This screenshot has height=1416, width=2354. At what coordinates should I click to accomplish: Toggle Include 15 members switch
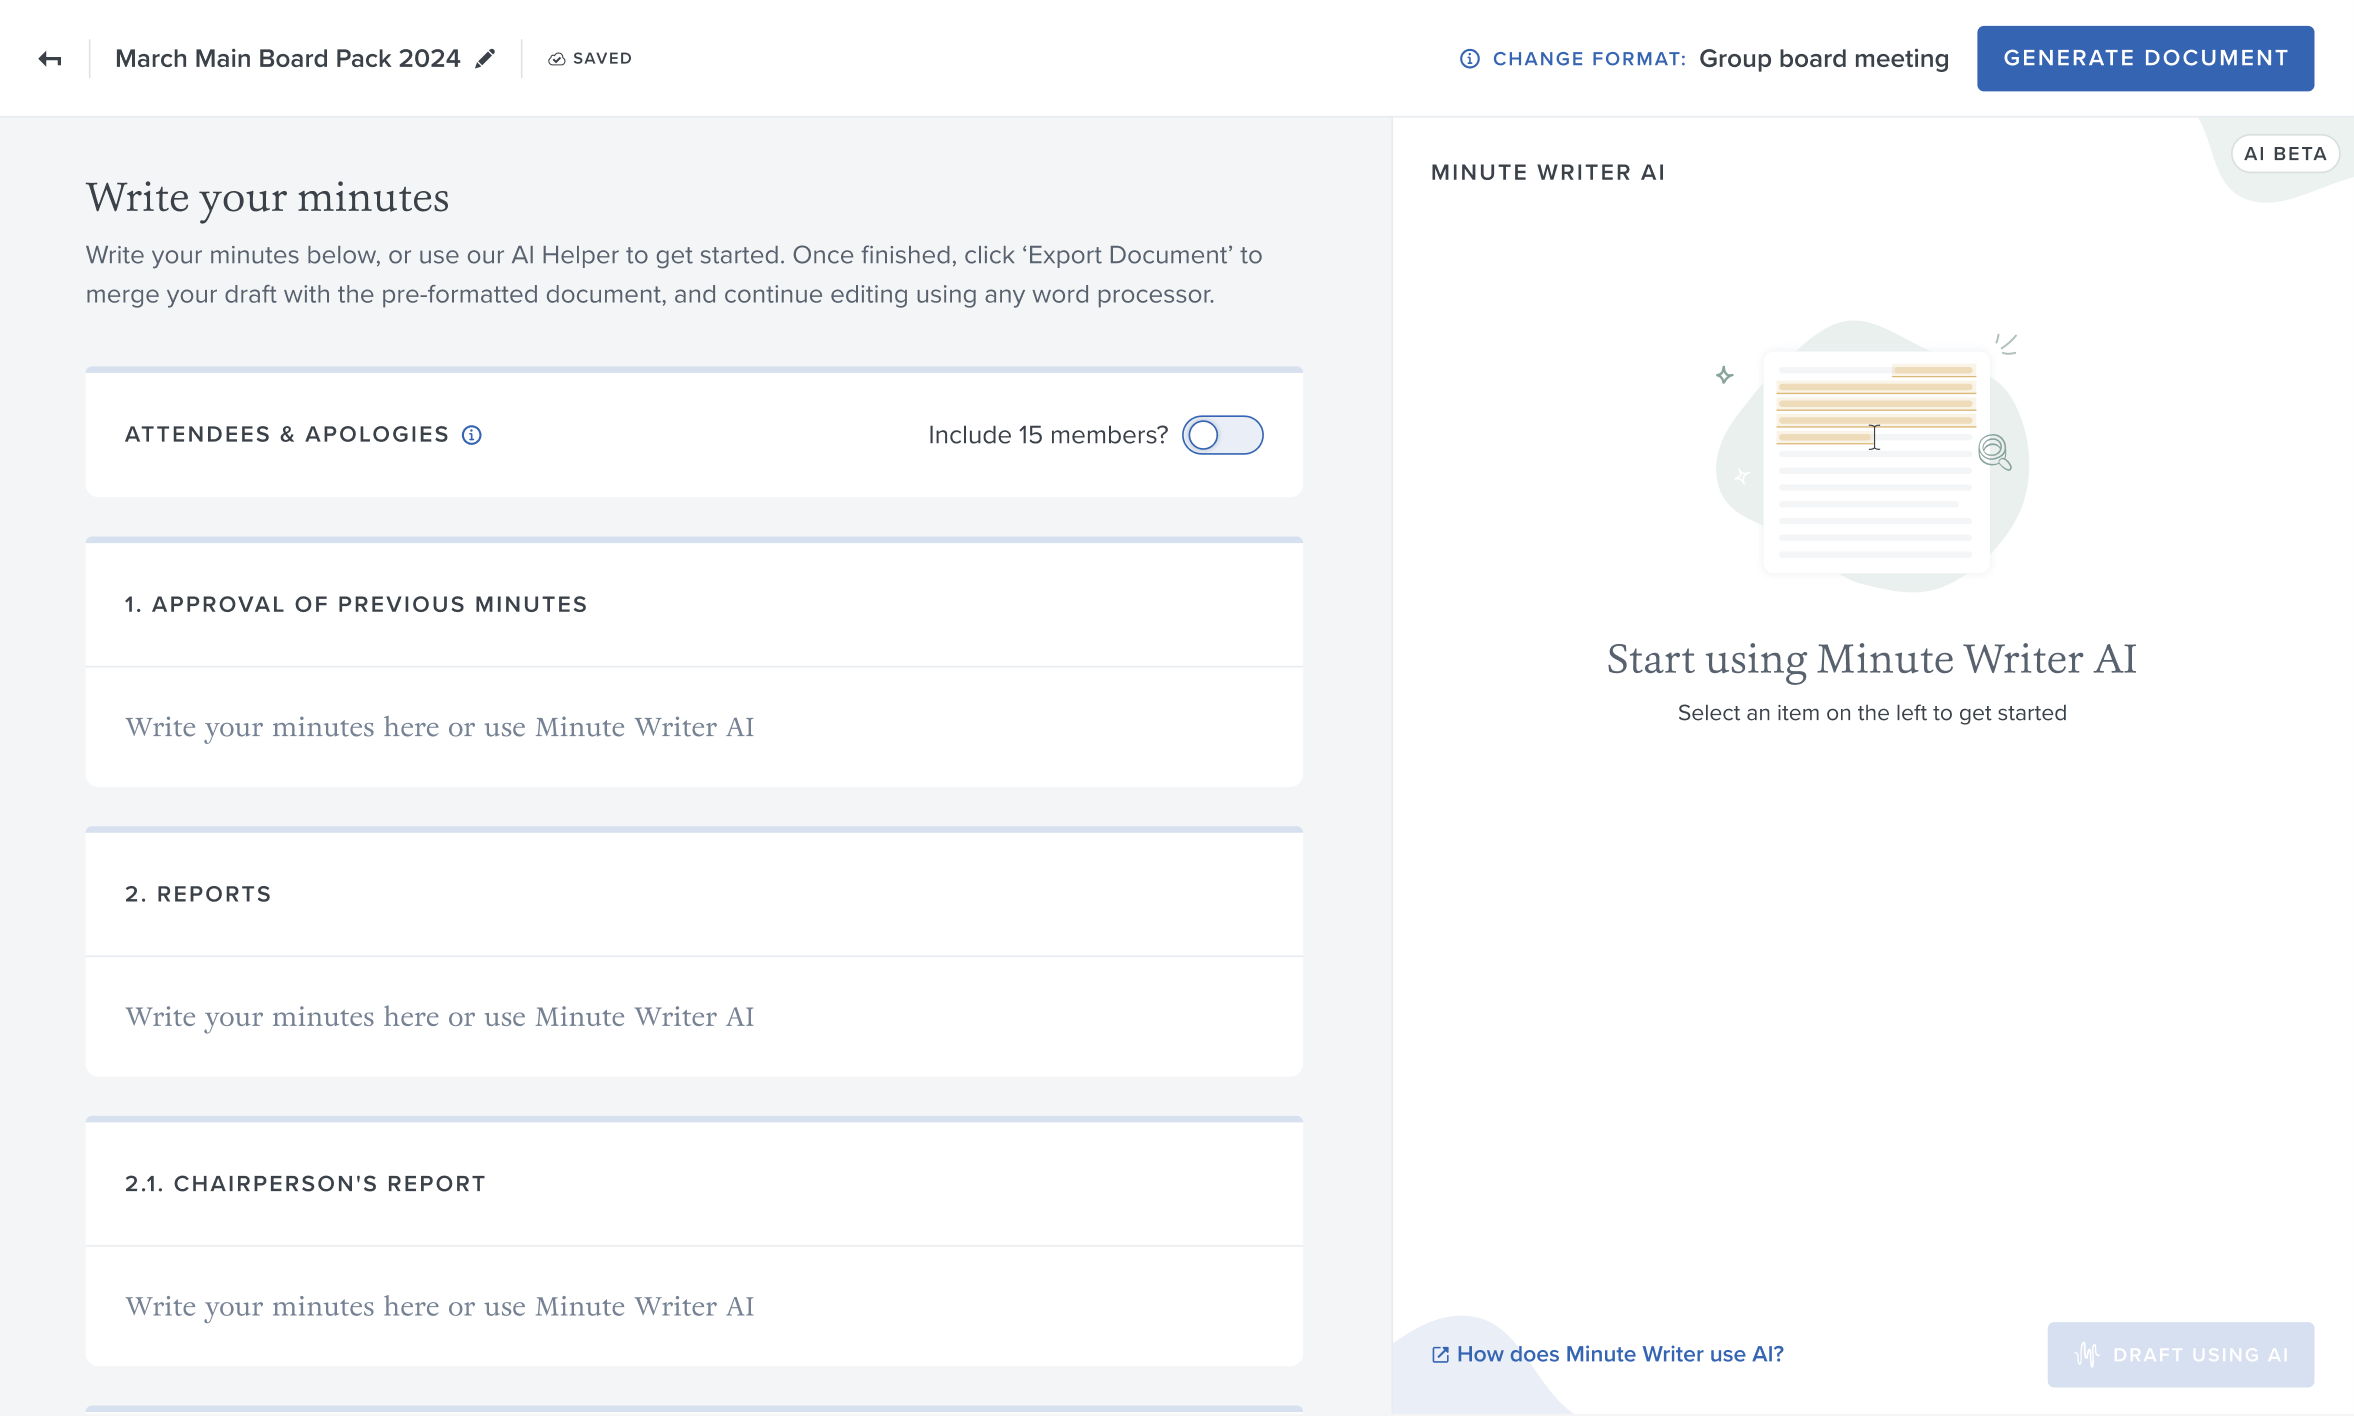click(x=1222, y=435)
